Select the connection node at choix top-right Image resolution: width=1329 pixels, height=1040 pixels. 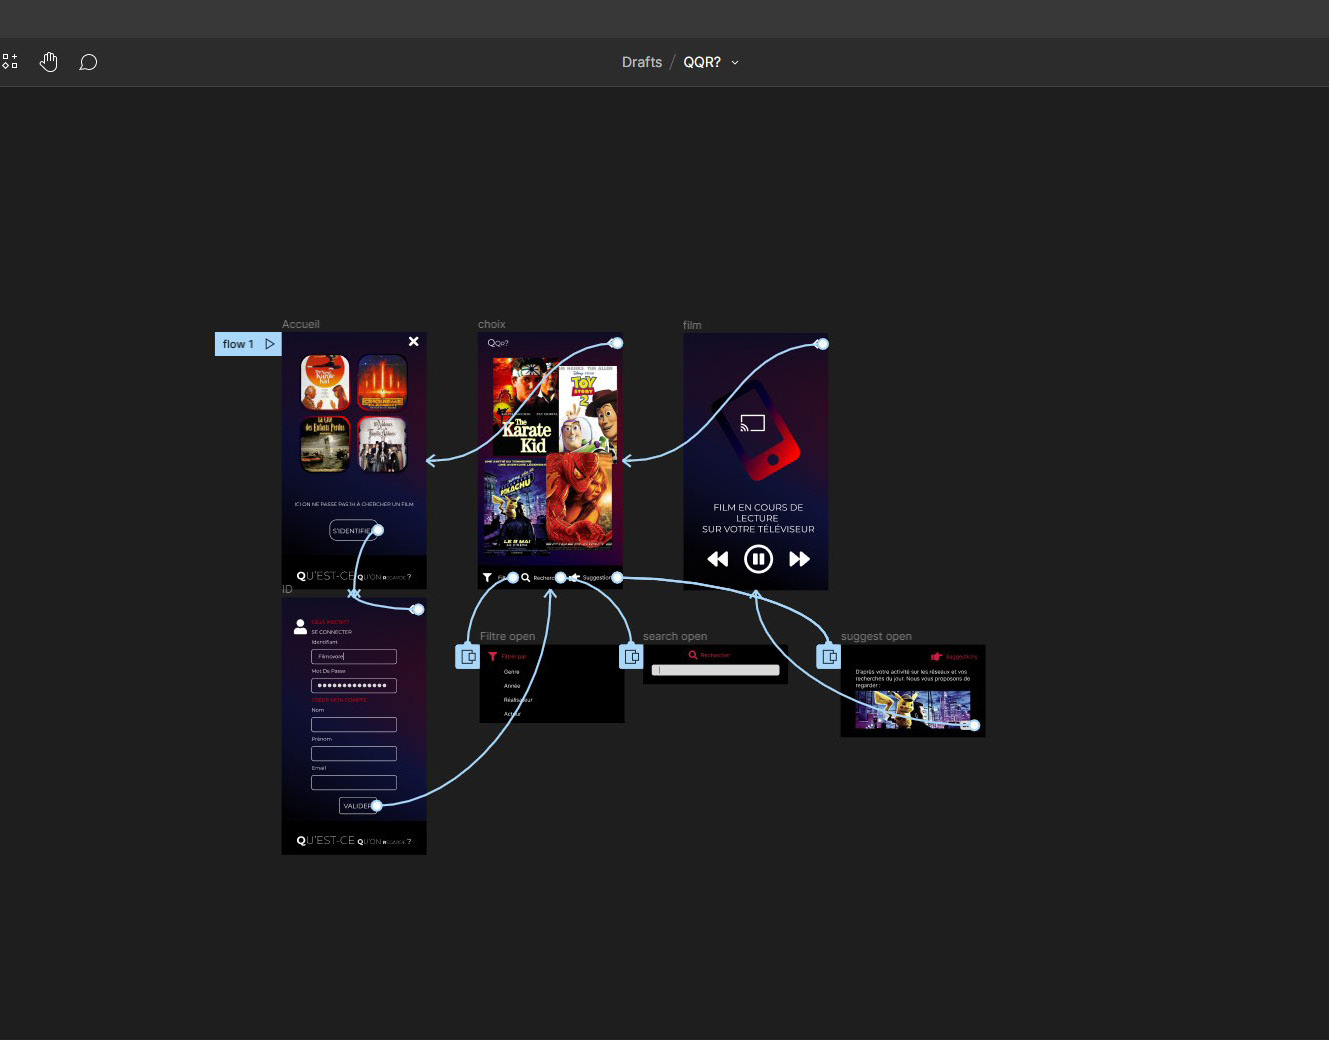[617, 343]
